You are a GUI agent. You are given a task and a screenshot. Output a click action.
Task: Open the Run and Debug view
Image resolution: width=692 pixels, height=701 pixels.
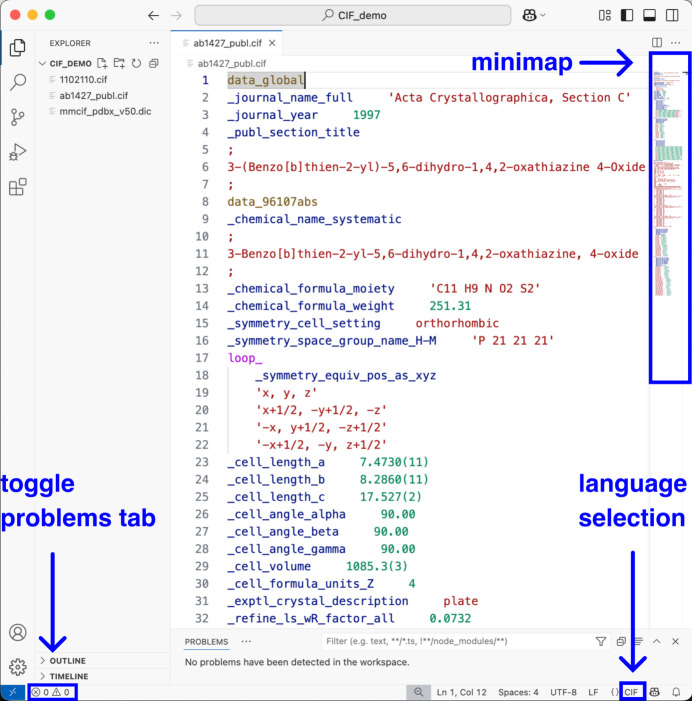point(17,152)
